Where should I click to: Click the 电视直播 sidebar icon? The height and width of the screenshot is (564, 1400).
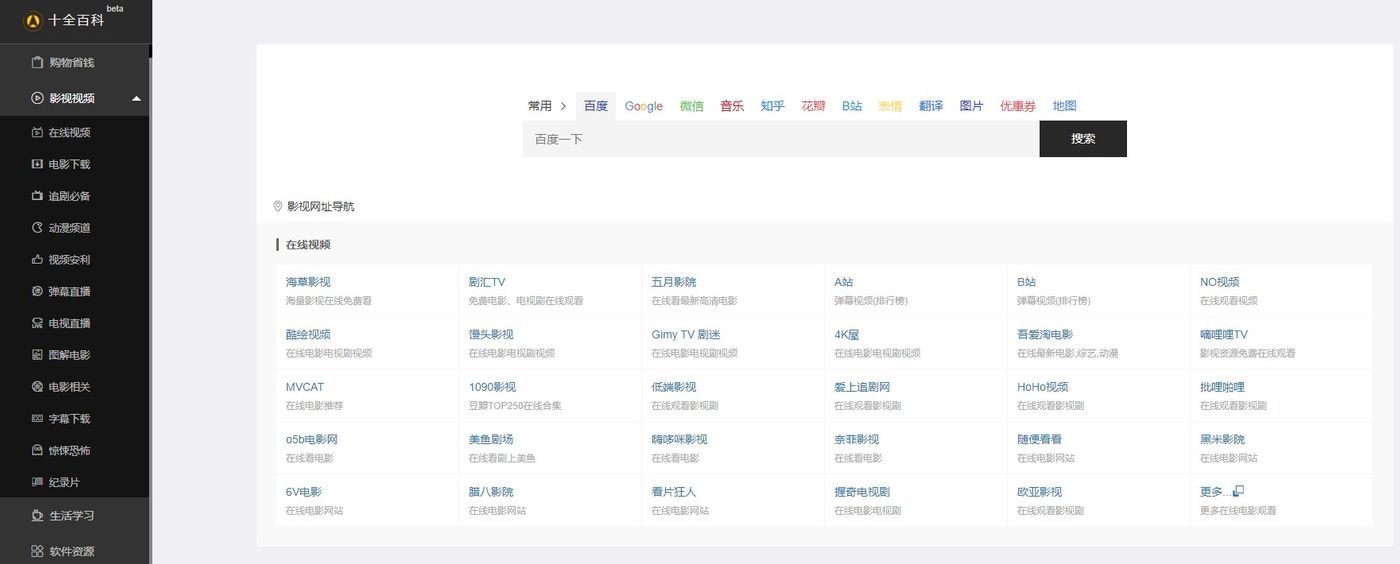pos(37,323)
